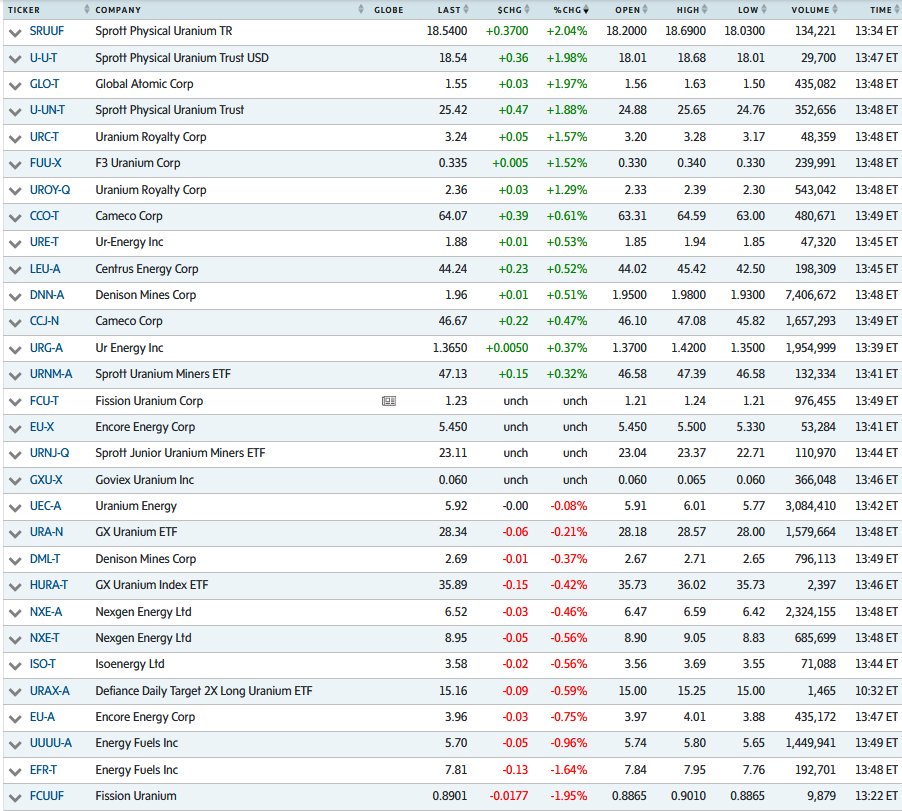
Task: Sort by the %CHG column sort arrow
Action: pos(586,10)
